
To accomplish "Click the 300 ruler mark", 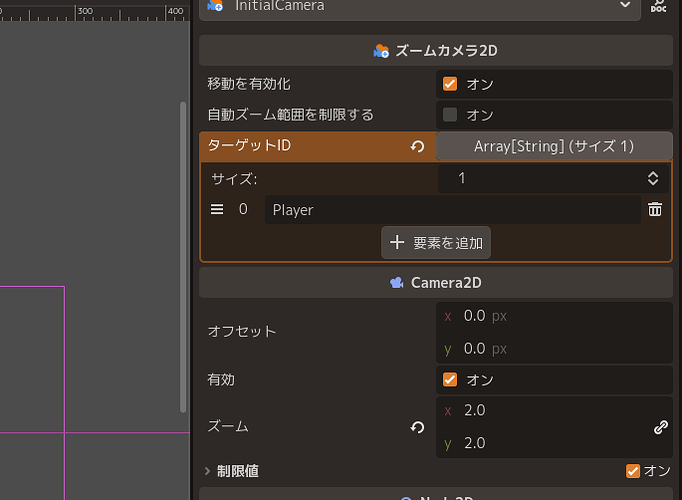I will 85,11.
